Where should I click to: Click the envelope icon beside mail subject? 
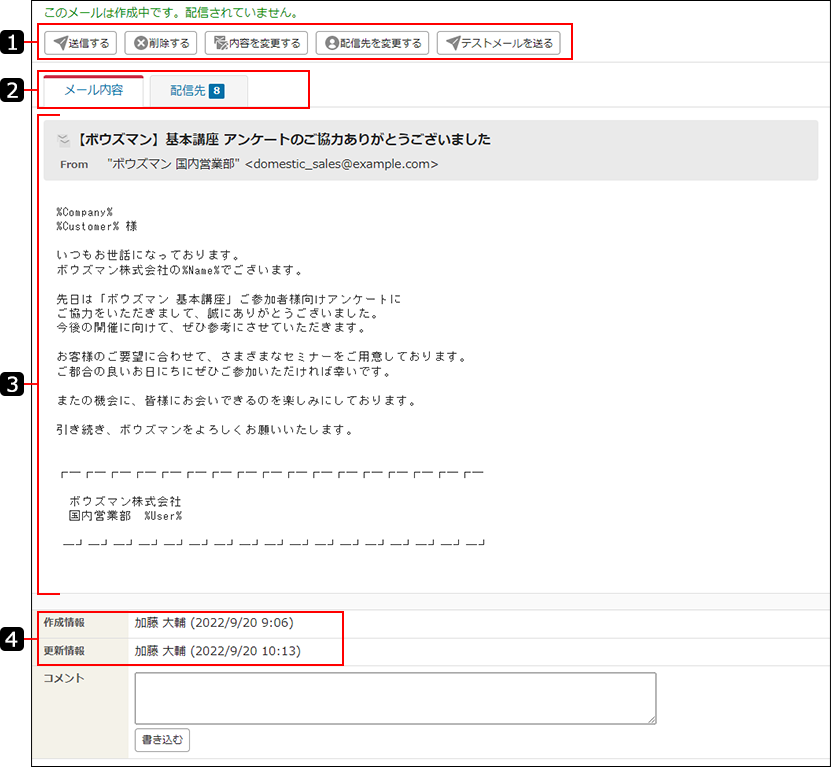point(64,140)
